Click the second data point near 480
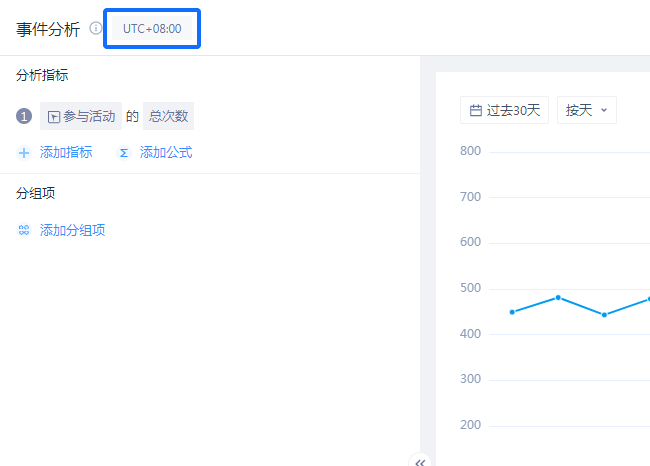Screen dimensions: 650x466 [558, 297]
